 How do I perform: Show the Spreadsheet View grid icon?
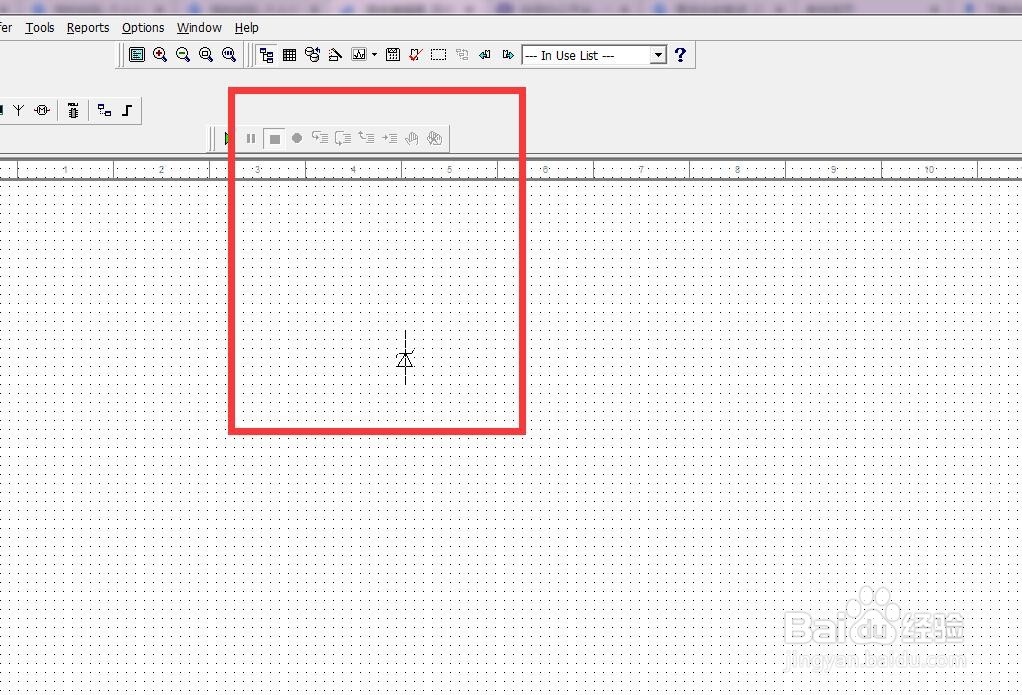coord(289,55)
